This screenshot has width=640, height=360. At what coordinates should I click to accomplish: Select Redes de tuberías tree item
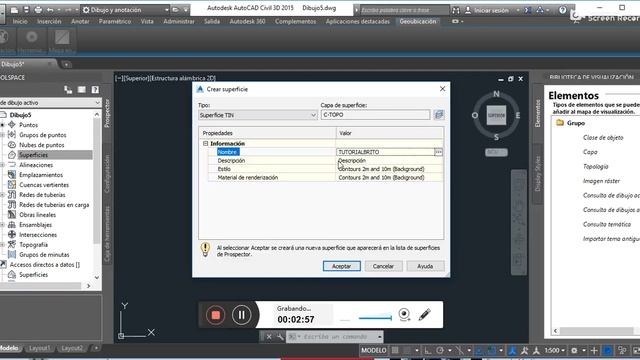42,195
